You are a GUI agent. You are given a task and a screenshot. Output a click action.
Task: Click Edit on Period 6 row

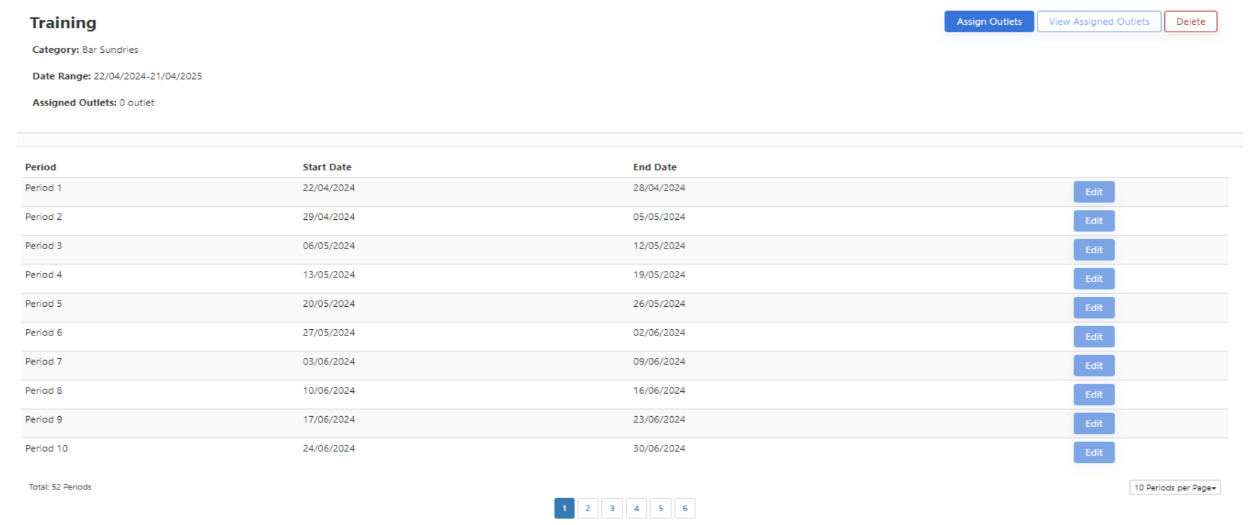pos(1093,337)
